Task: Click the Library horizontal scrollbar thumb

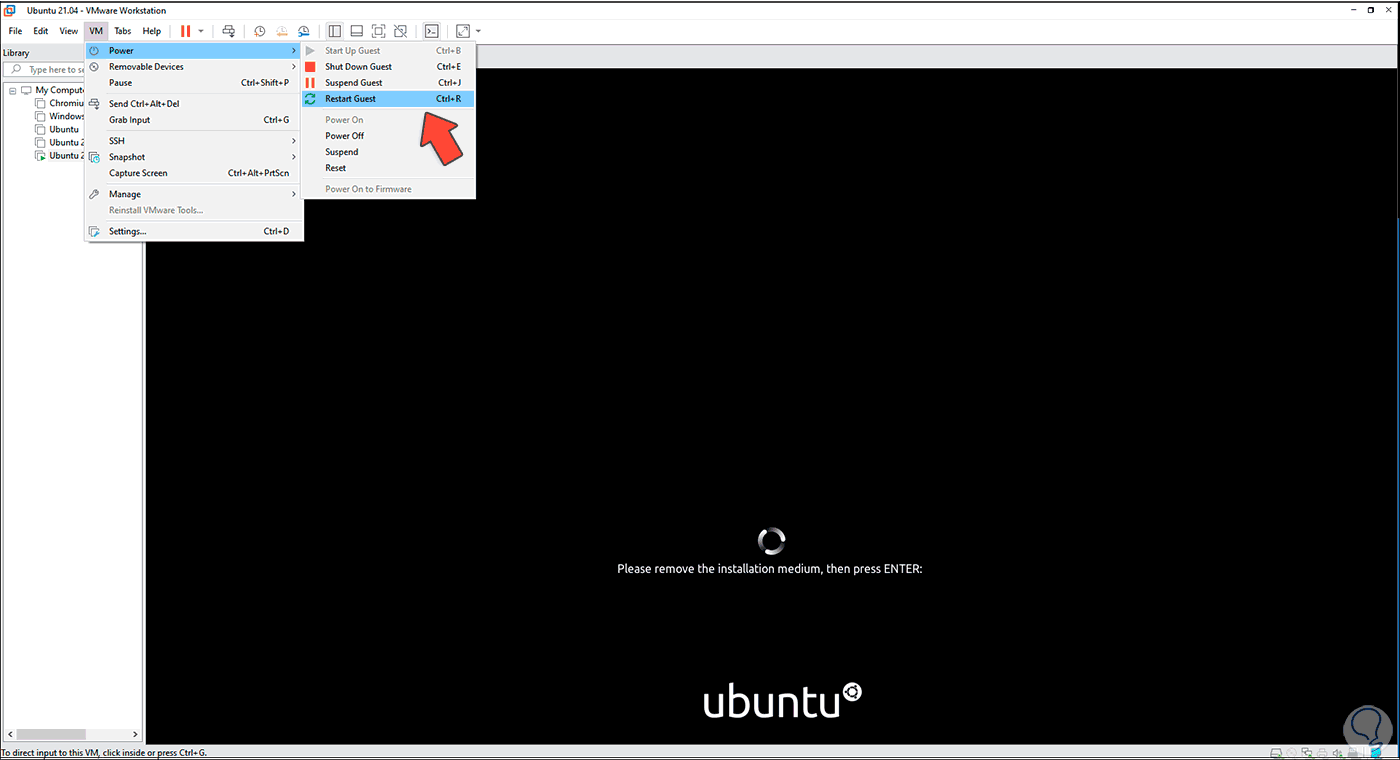Action: click(51, 734)
